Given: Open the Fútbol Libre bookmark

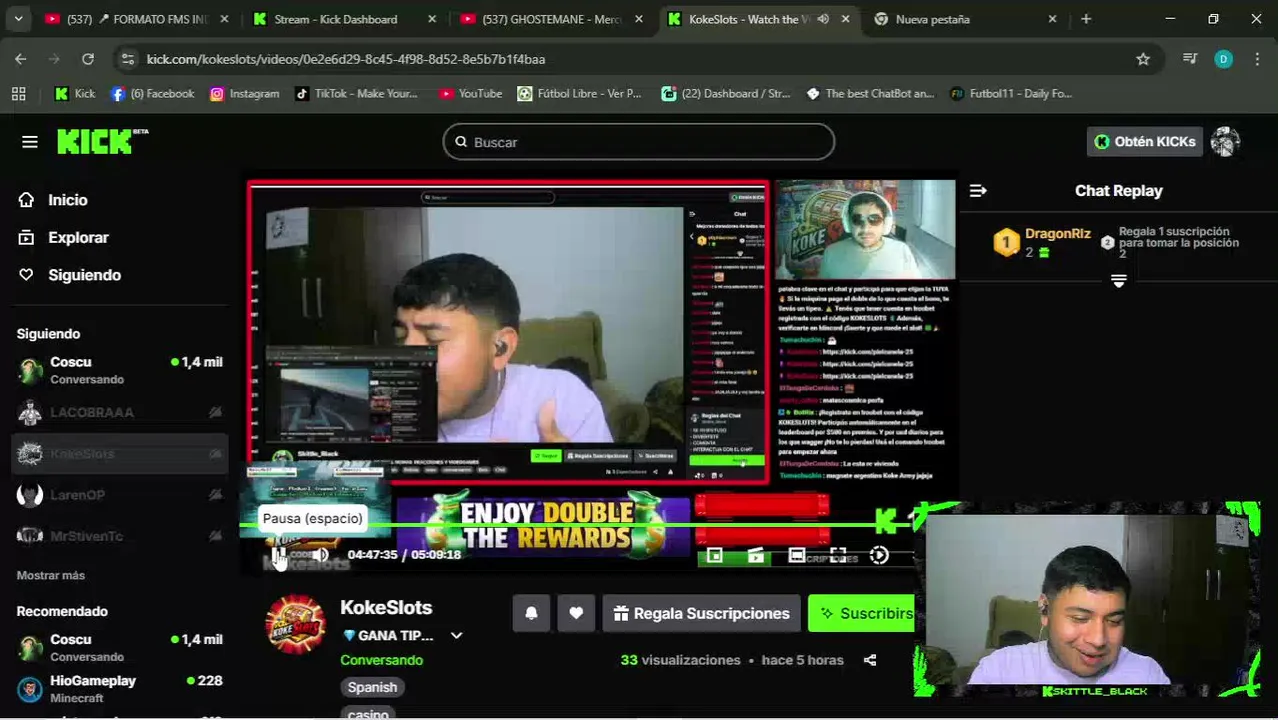Looking at the screenshot, I should point(579,93).
